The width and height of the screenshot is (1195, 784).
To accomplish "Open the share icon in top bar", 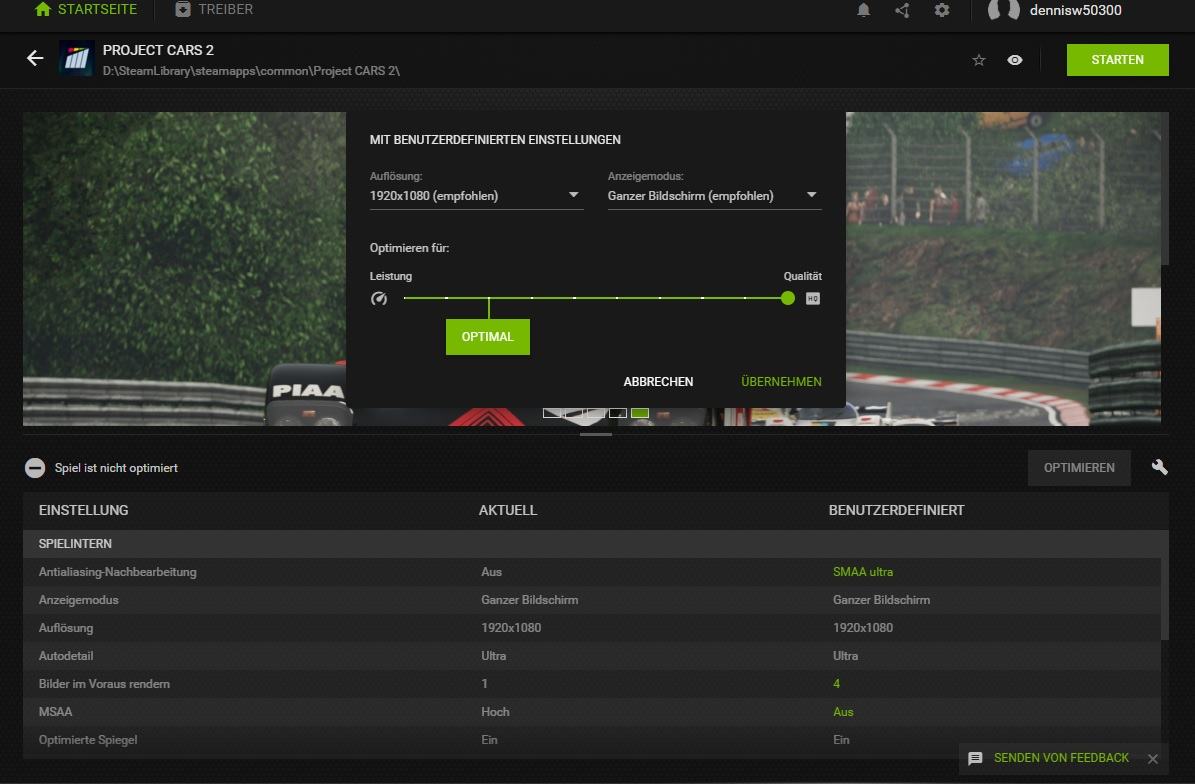I will click(x=902, y=10).
